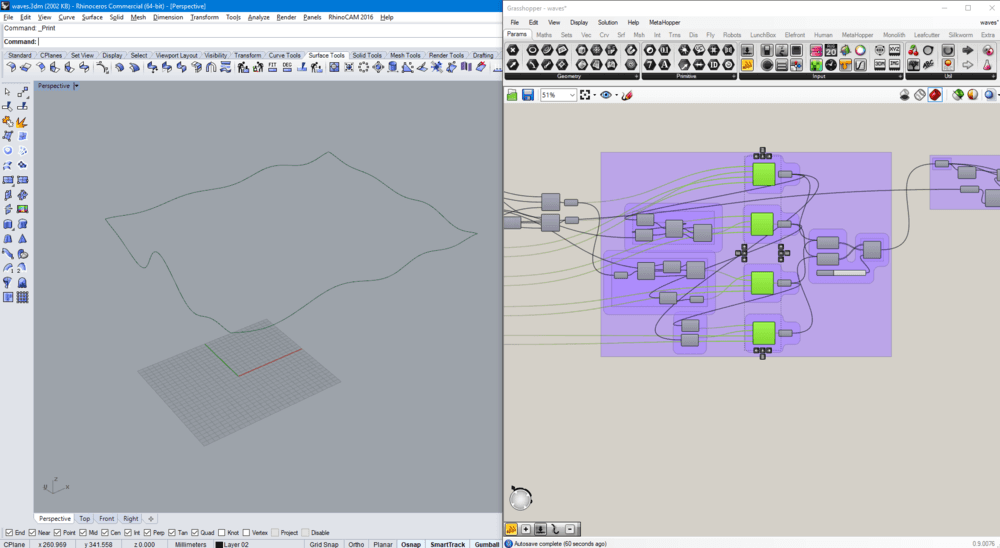Toggle the Cen osnap checkbox
The width and height of the screenshot is (1000, 548).
(105, 532)
